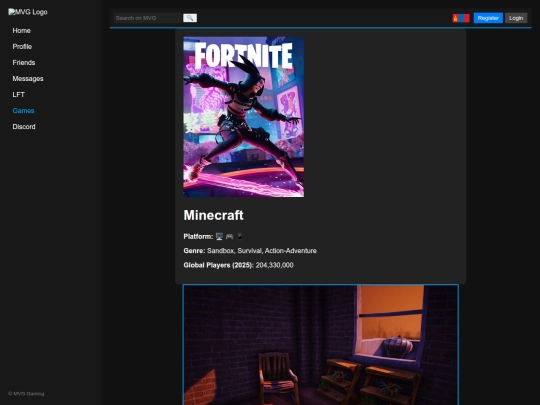Open Friends from the sidebar

(x=24, y=63)
